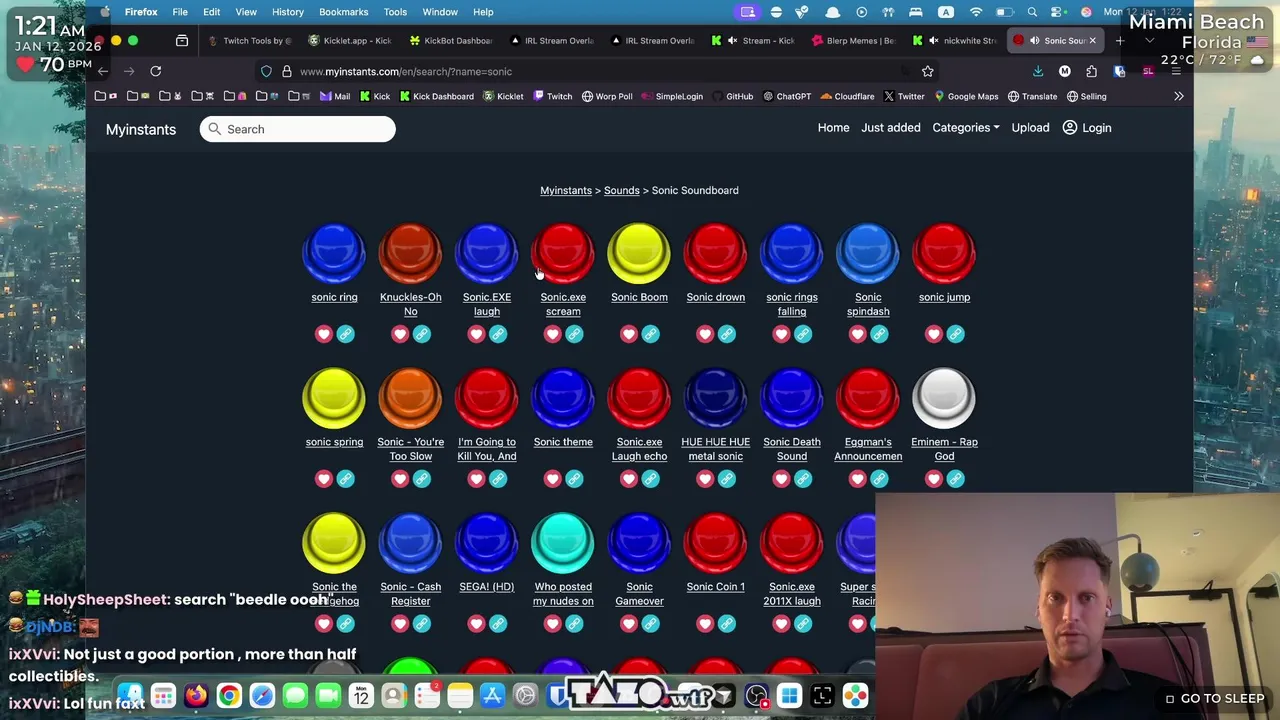Open FaceTime from the dock
1280x720 pixels.
328,695
